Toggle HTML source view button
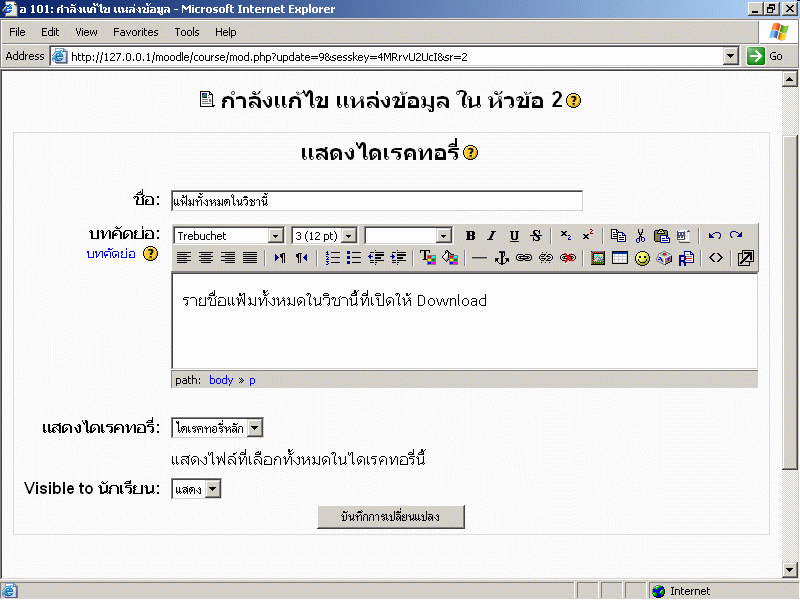800x600 pixels. coord(716,258)
